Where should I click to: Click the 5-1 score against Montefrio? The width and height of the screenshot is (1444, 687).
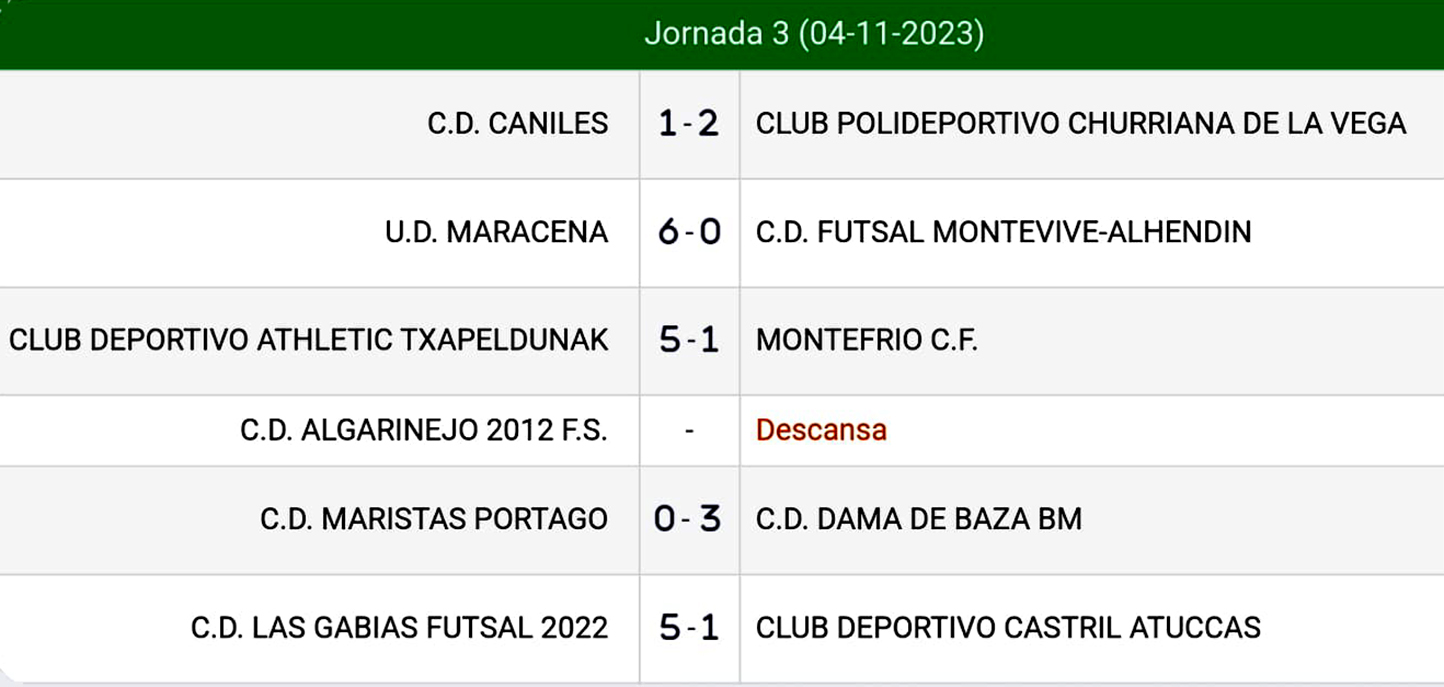click(x=689, y=340)
